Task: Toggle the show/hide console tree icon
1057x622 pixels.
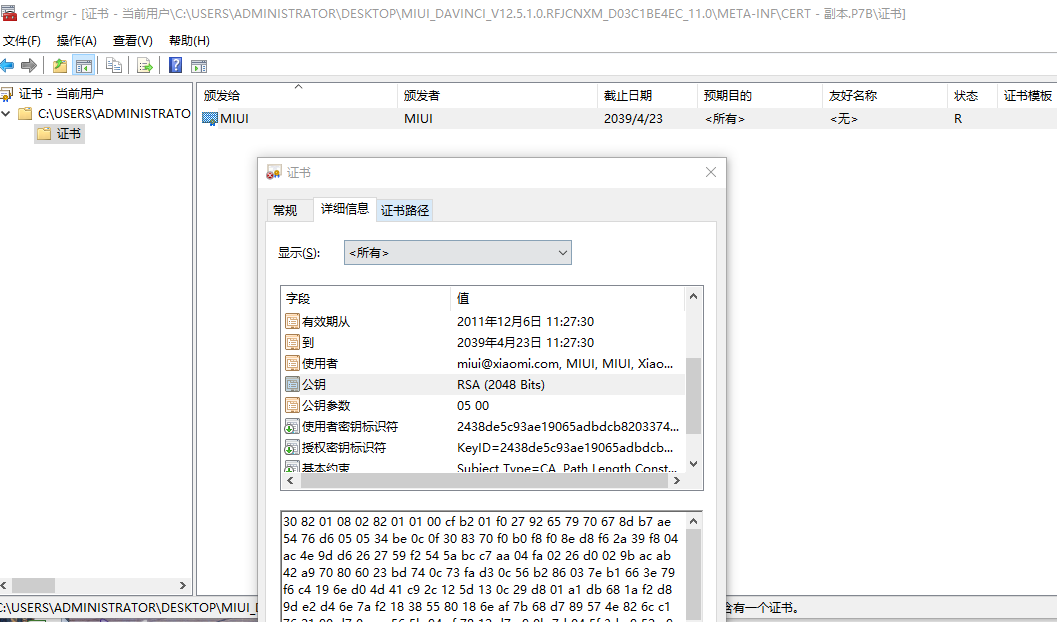Action: (x=84, y=65)
